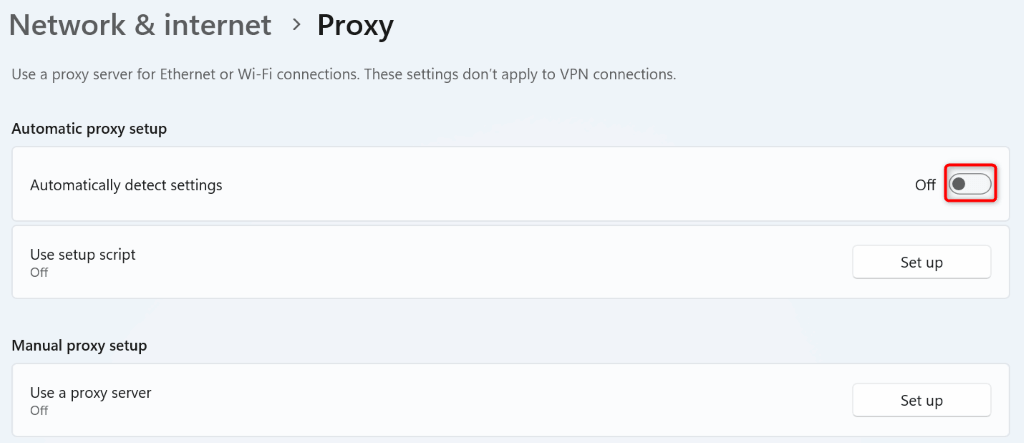
Task: Select the Automatically detect settings label
Action: click(126, 185)
